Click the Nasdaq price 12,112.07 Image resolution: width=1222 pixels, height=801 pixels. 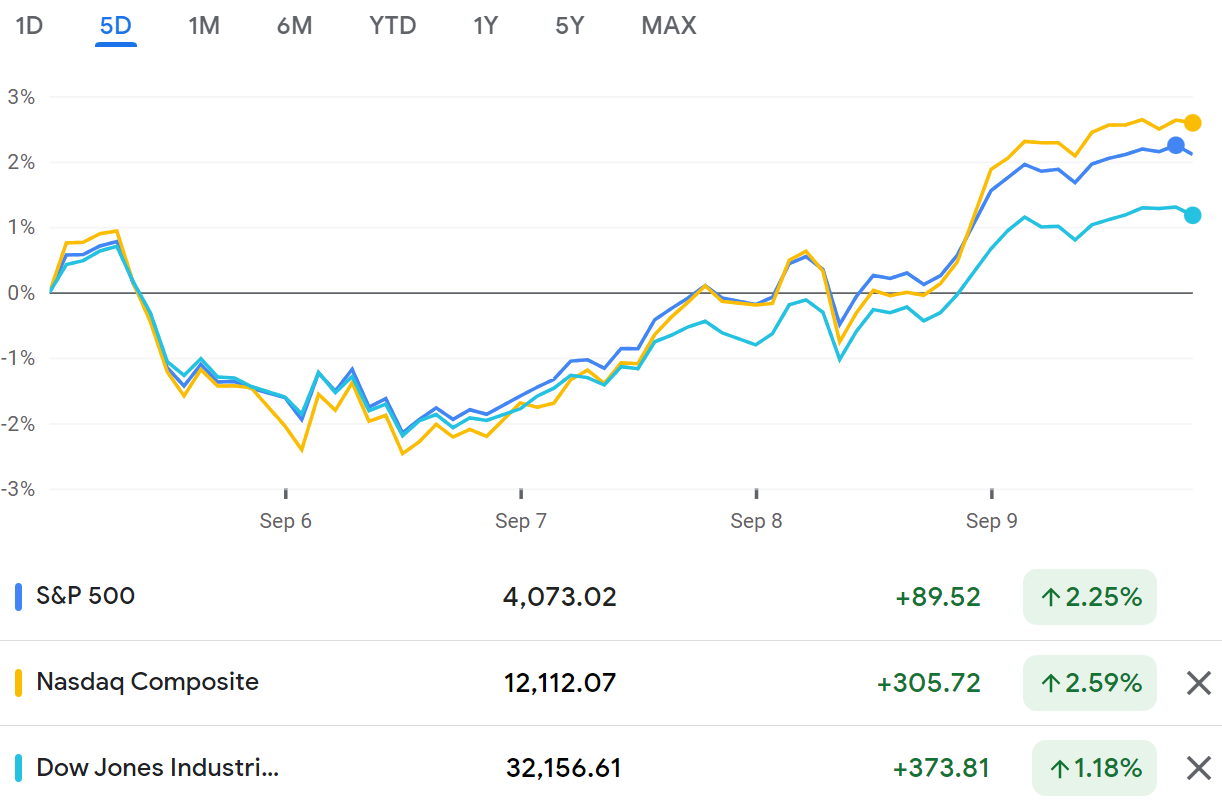click(560, 683)
